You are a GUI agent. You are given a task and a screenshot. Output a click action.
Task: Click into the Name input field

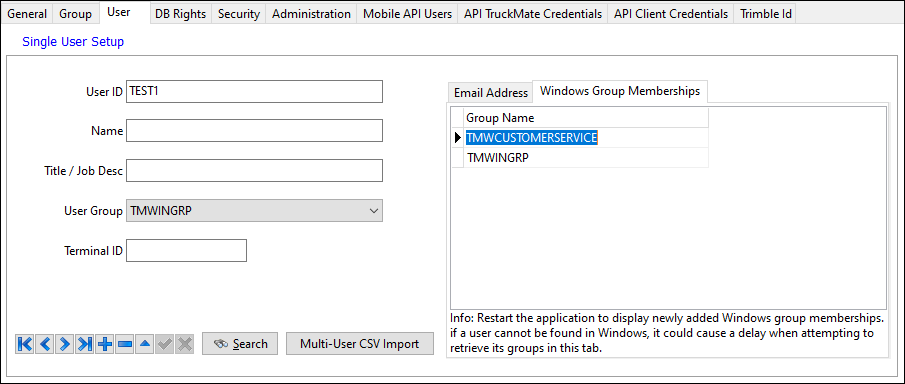[255, 131]
